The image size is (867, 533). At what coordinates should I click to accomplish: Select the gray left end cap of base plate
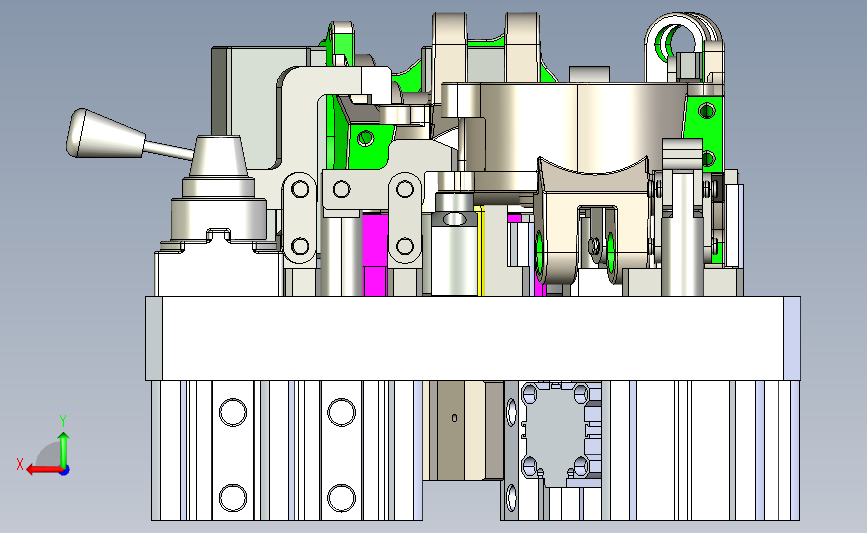coord(154,338)
